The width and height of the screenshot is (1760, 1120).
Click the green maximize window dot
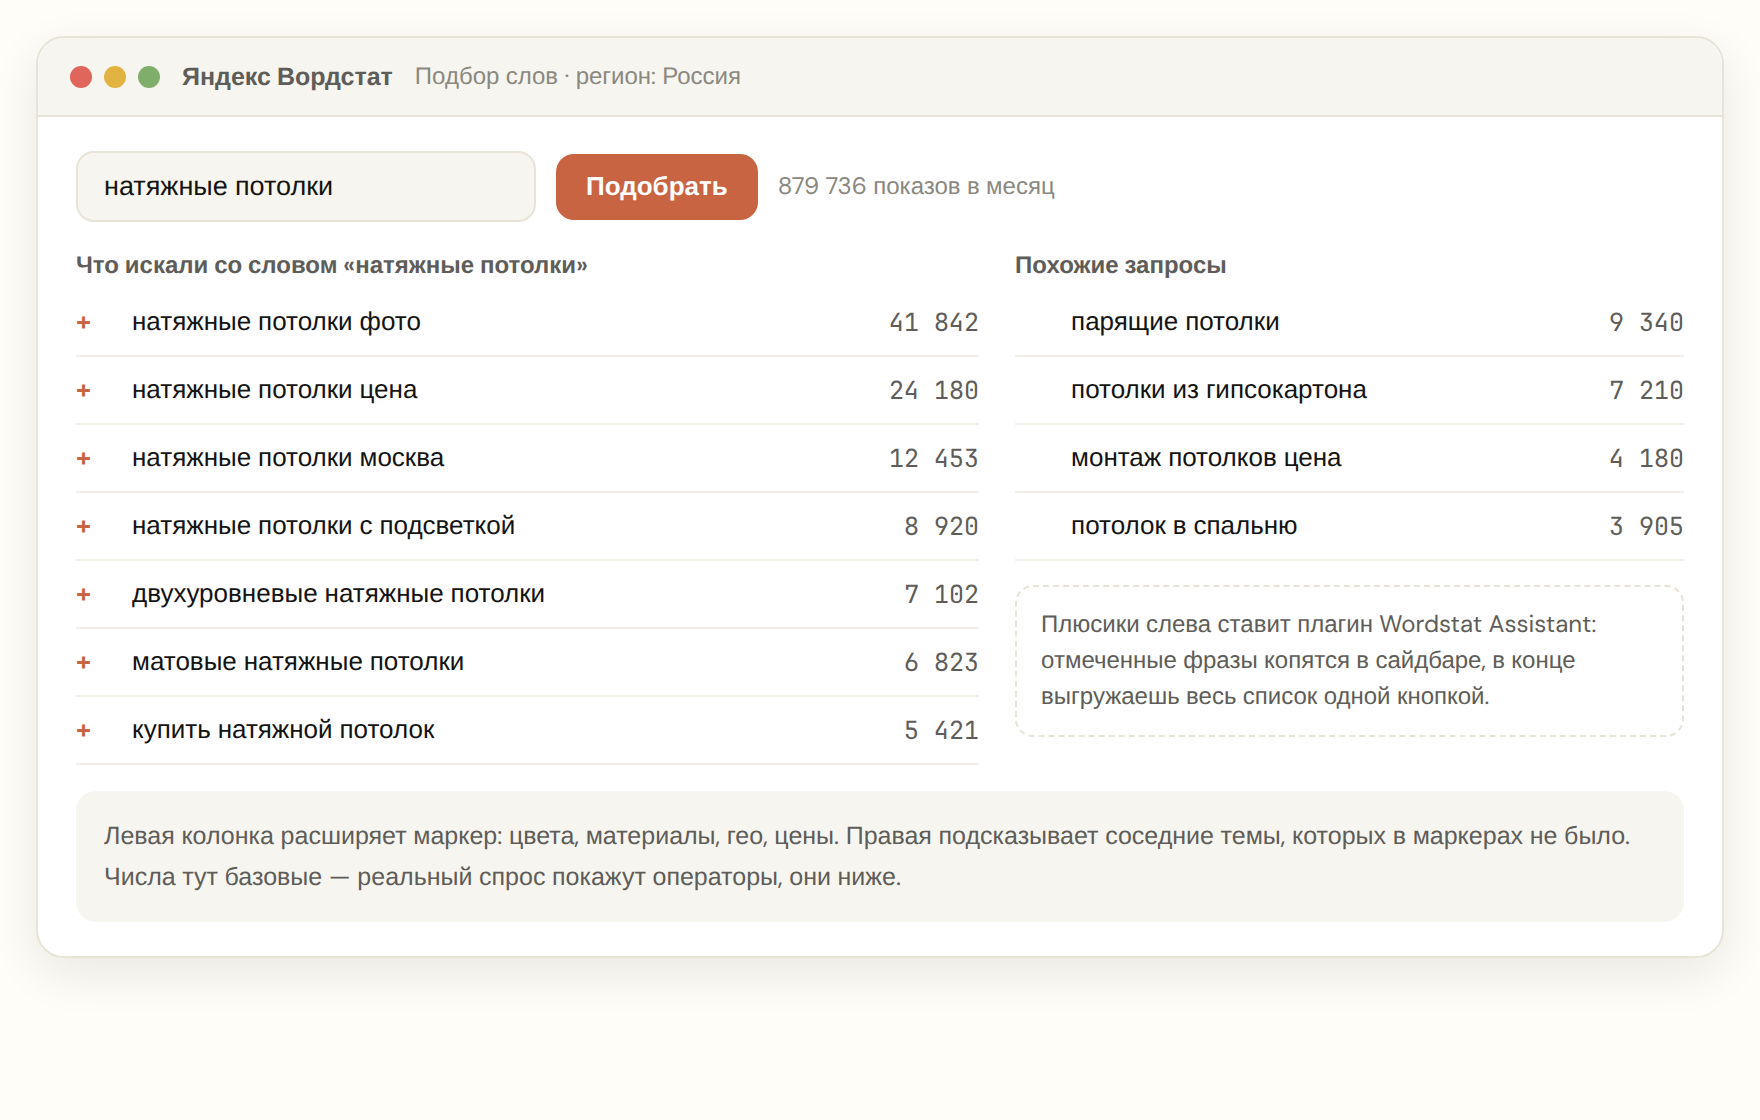149,77
